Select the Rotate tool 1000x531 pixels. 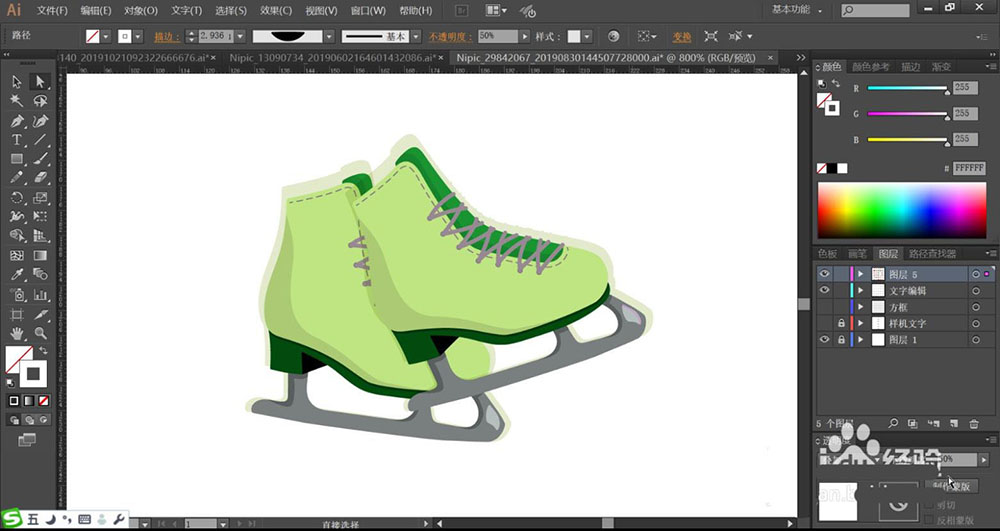17,197
